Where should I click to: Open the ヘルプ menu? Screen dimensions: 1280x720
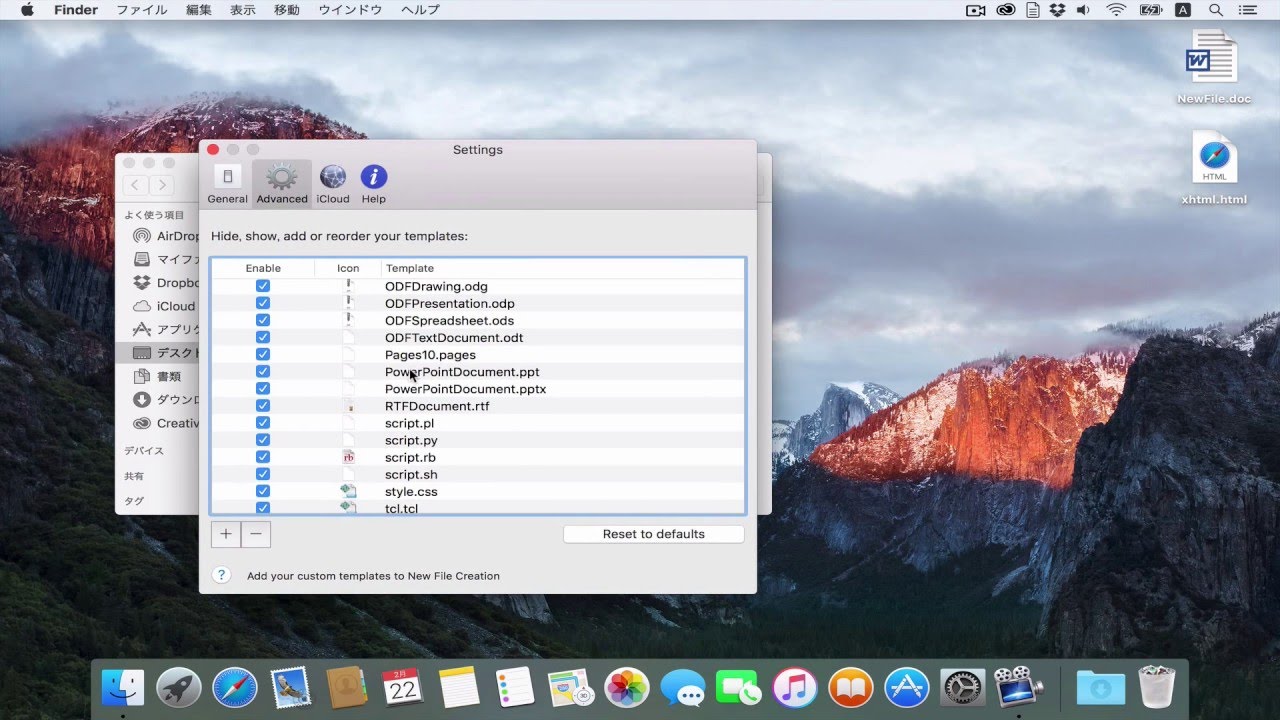420,10
